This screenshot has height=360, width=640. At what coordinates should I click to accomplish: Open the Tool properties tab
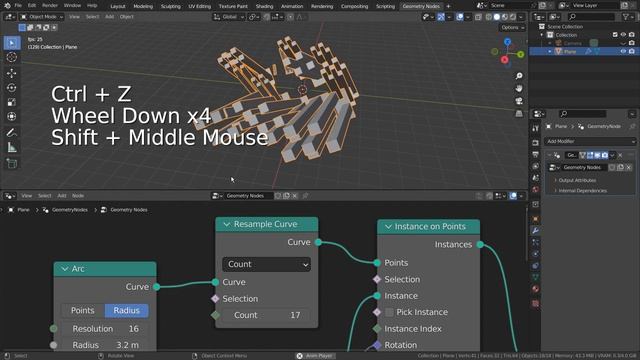pyautogui.click(x=536, y=129)
